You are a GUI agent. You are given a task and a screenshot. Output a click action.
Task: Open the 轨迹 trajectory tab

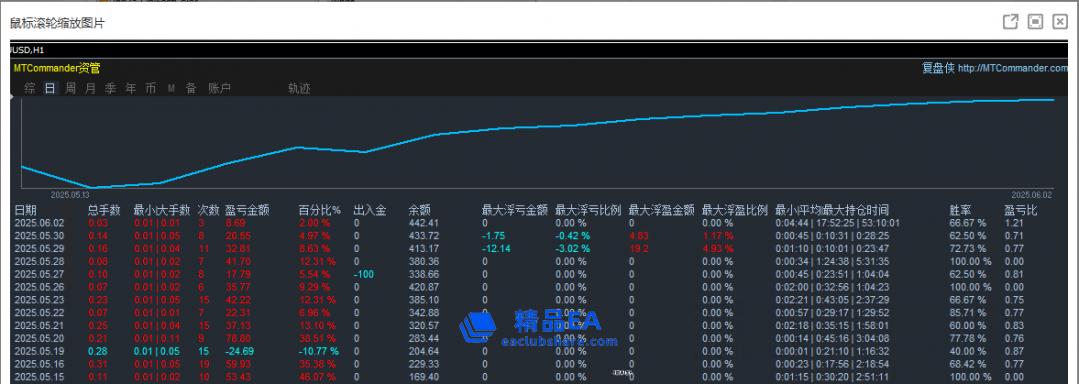tap(299, 88)
